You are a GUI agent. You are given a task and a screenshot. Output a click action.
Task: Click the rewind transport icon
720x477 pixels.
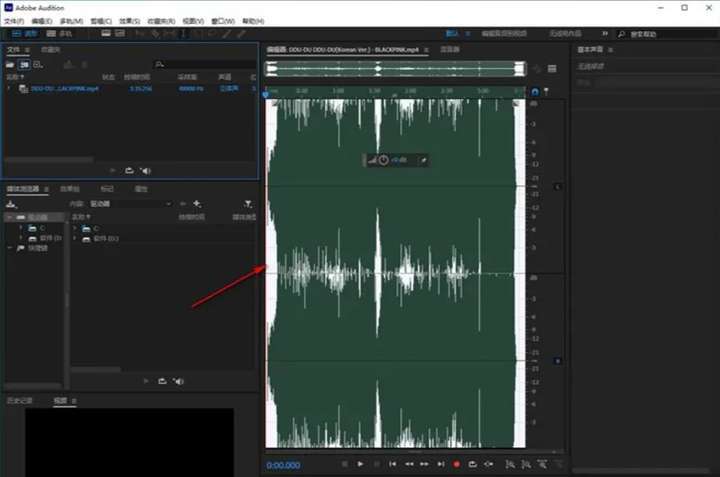[409, 464]
